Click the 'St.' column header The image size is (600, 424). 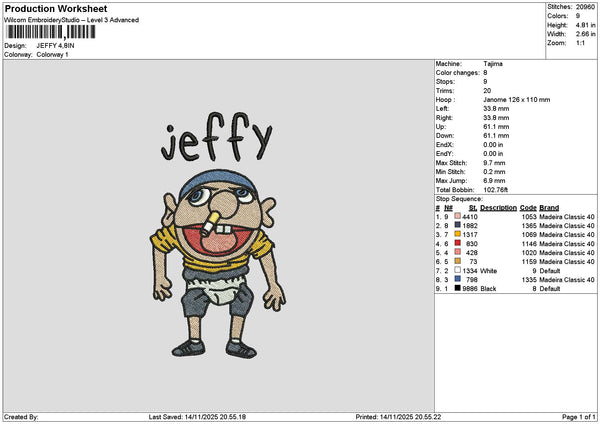point(473,208)
